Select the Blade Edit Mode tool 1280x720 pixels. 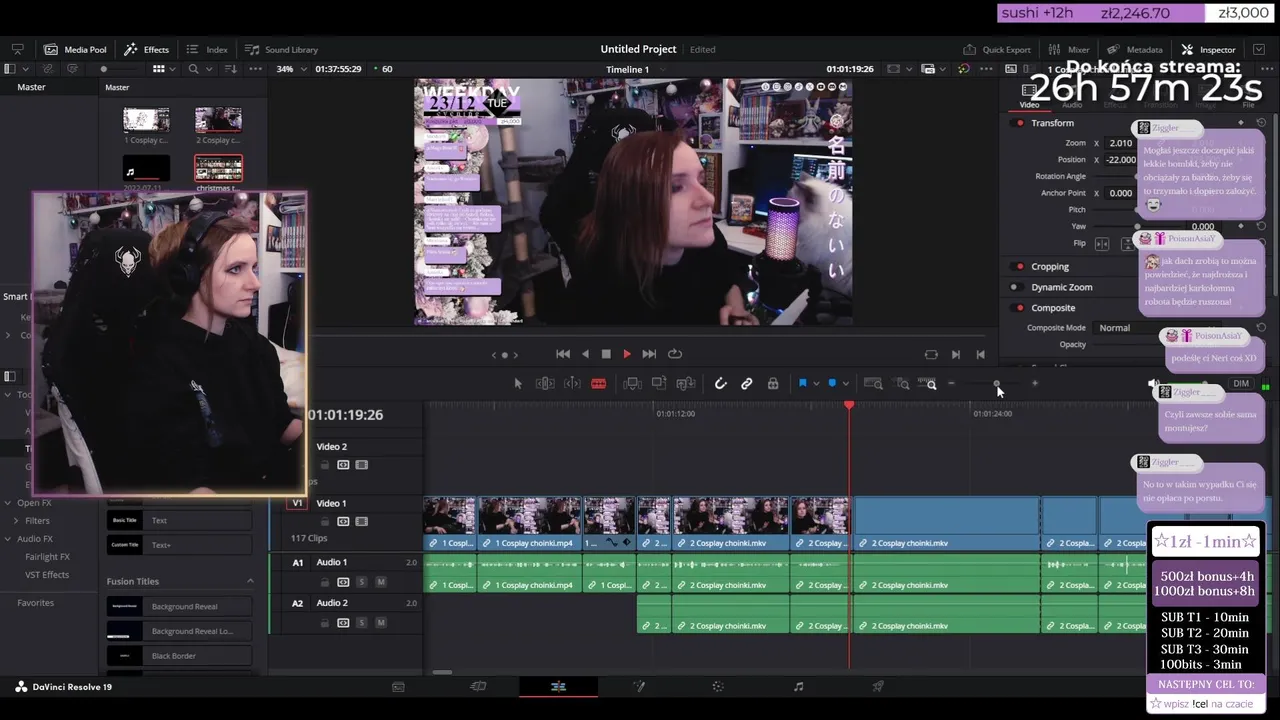click(x=598, y=384)
